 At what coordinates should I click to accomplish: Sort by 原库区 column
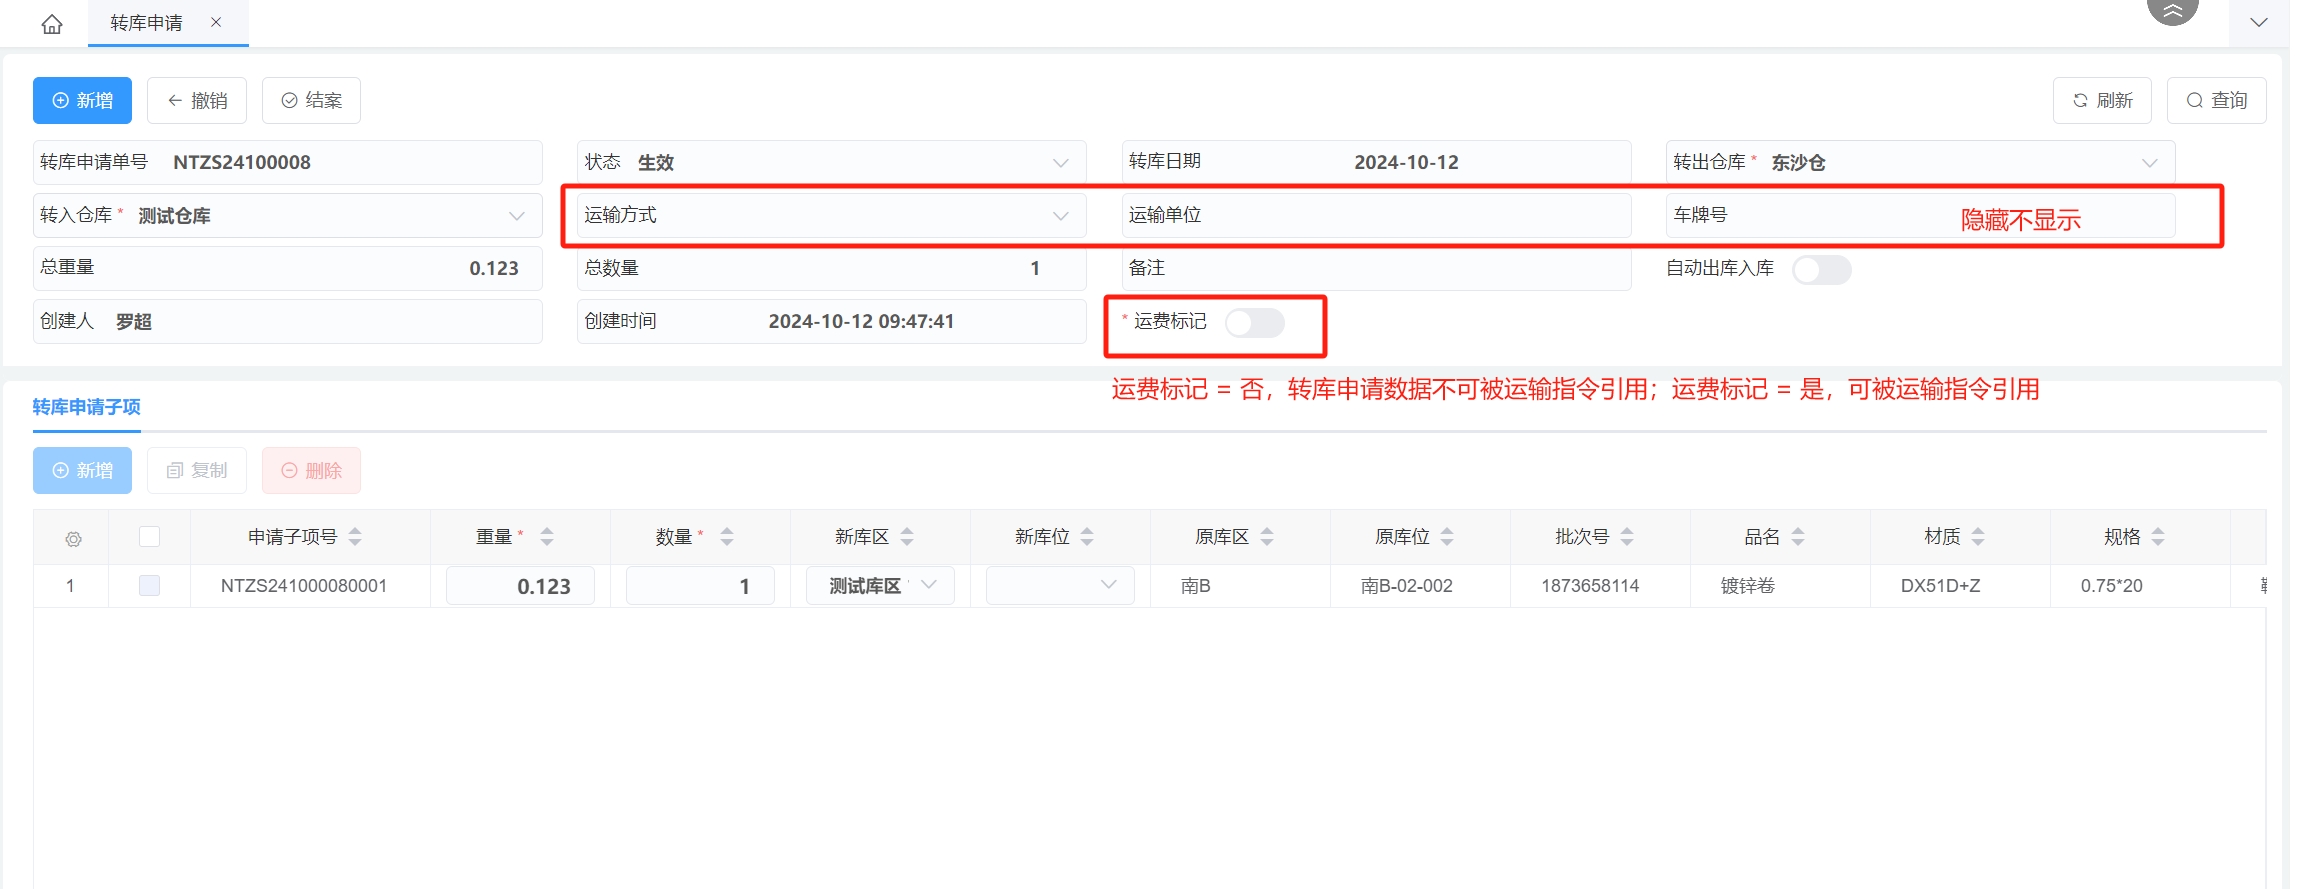1267,537
